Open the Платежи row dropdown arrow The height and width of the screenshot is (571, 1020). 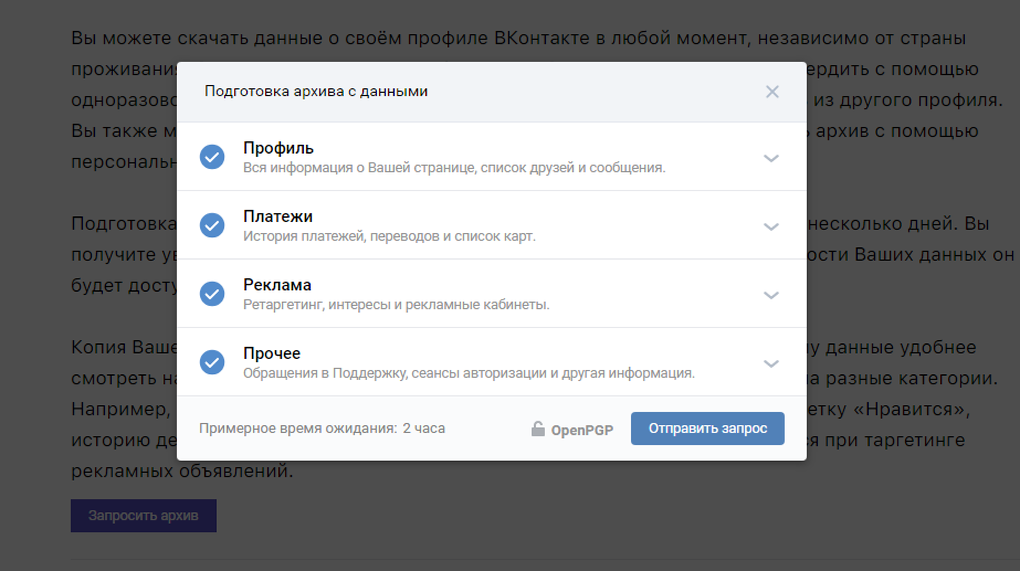(771, 227)
